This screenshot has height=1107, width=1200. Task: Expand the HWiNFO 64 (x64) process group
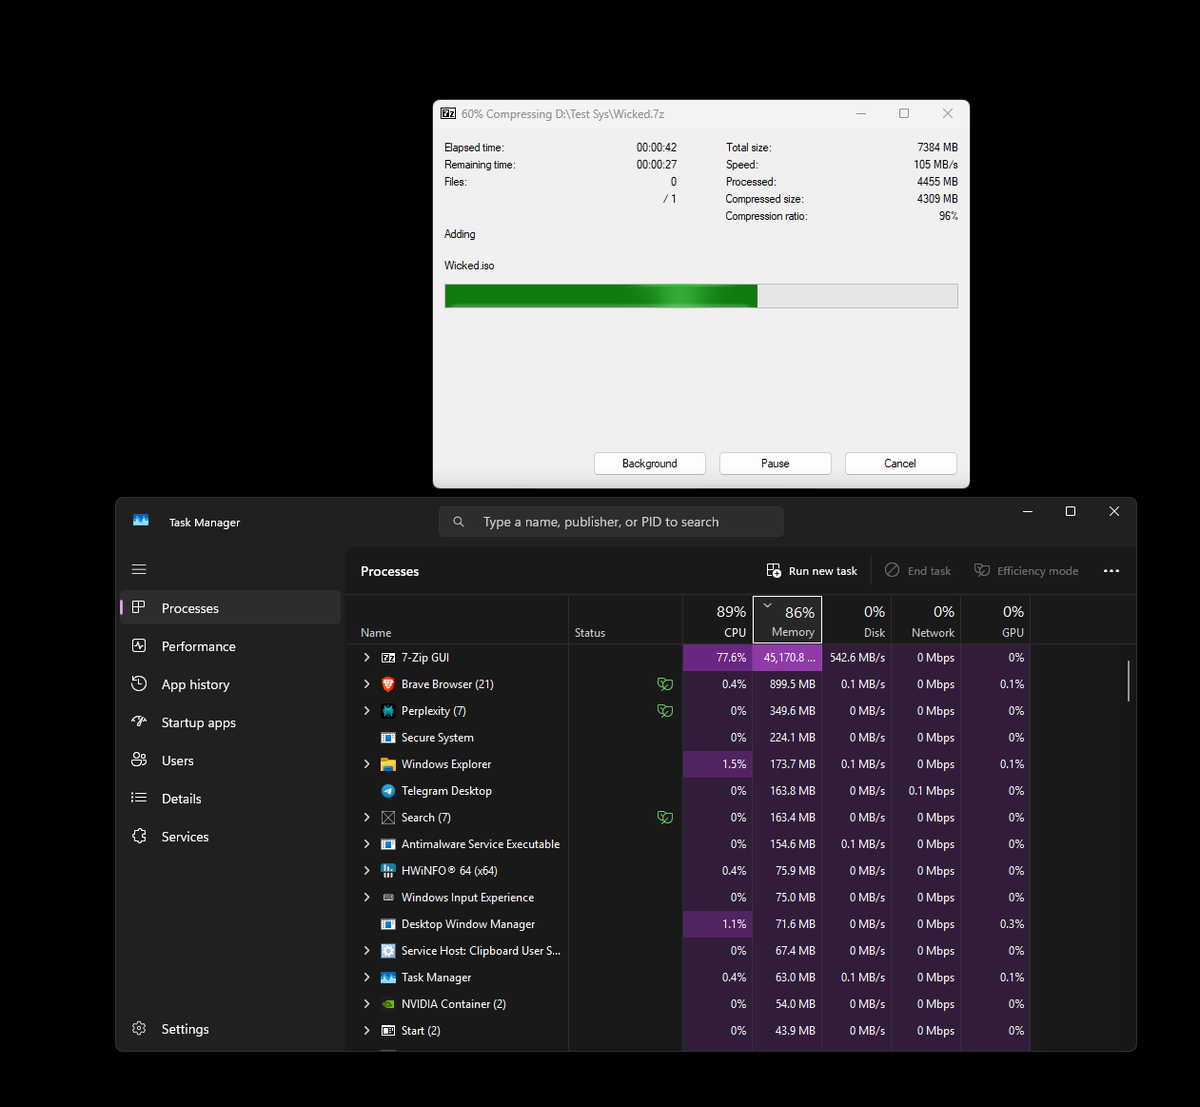point(367,871)
